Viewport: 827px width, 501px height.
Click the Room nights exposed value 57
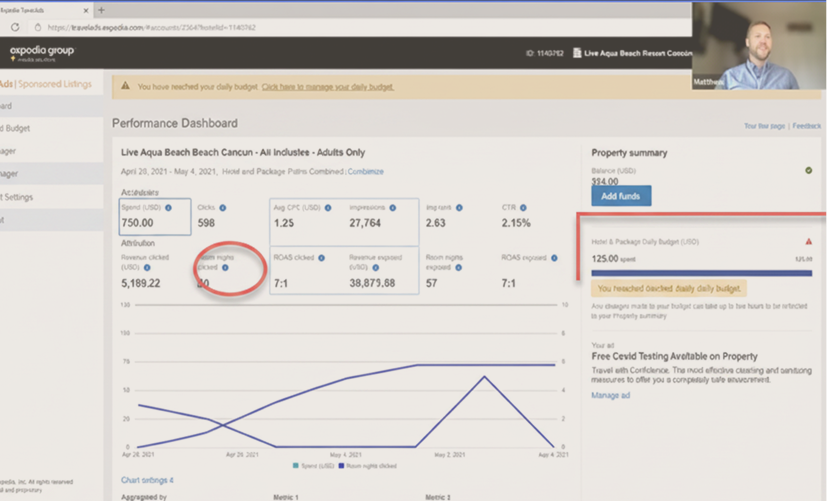431,283
